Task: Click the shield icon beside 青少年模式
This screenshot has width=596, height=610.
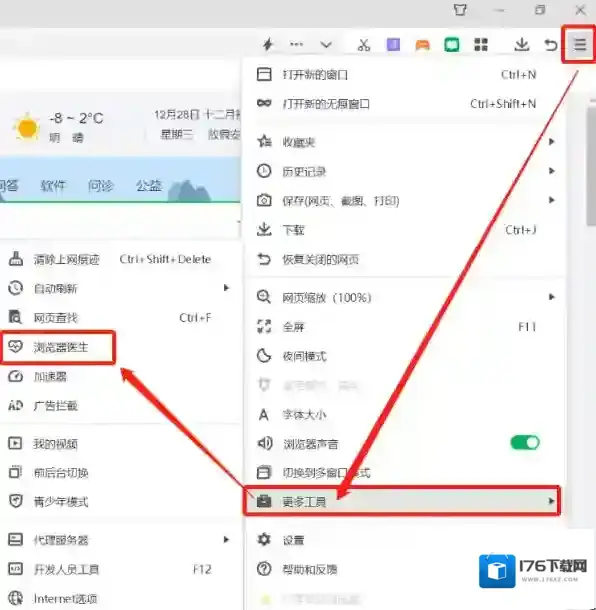Action: [x=16, y=501]
